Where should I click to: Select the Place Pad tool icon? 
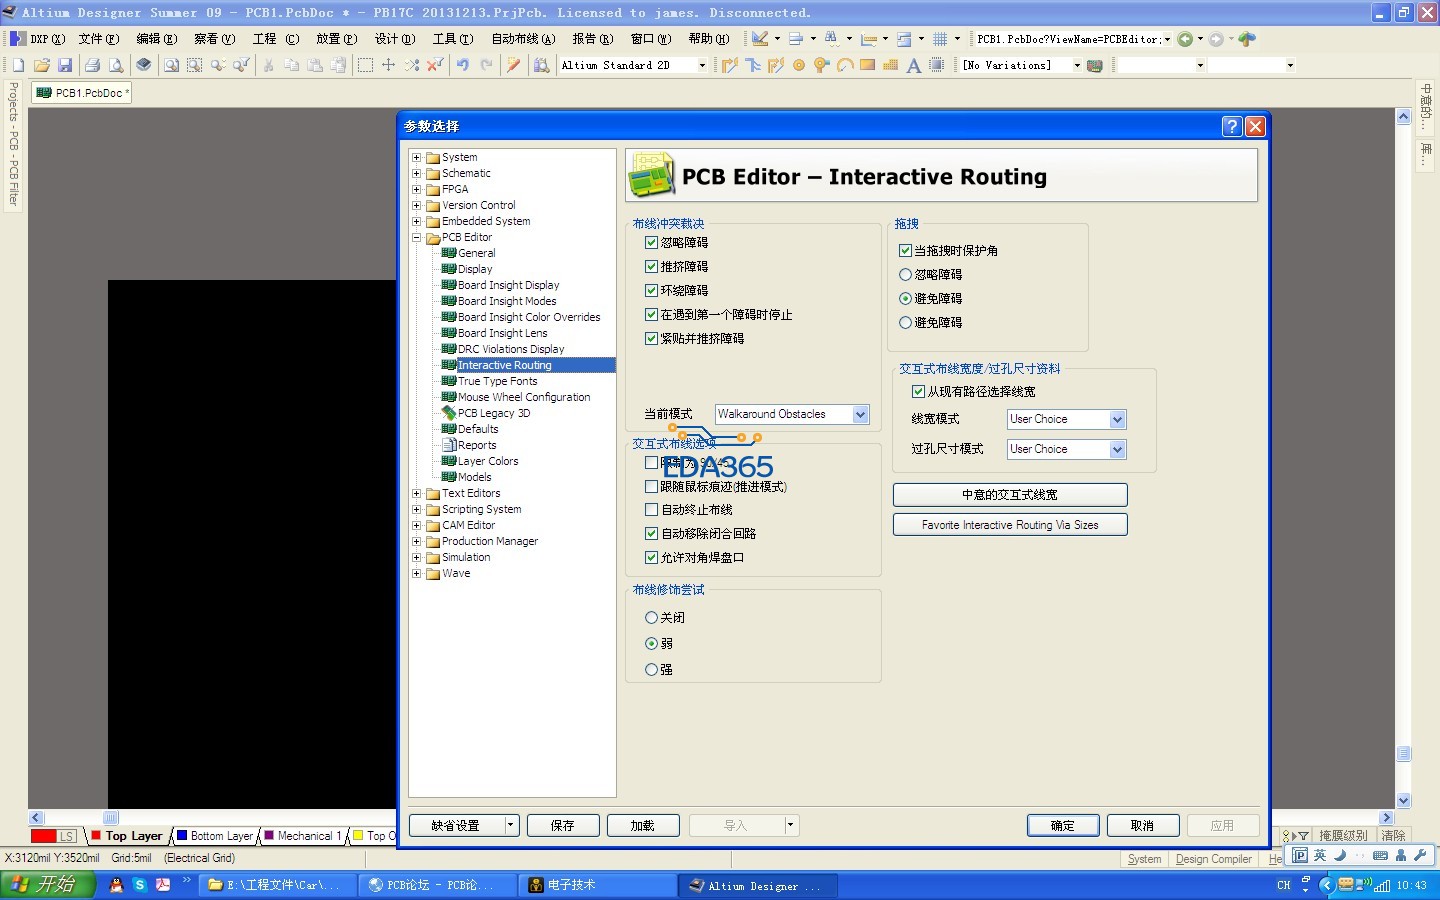[799, 65]
